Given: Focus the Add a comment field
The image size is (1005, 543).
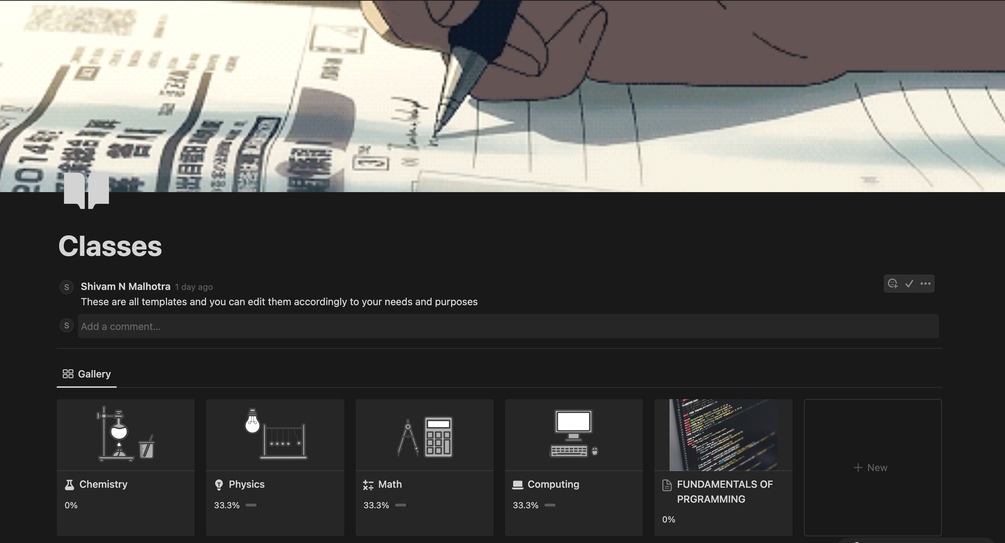Looking at the screenshot, I should pos(508,326).
